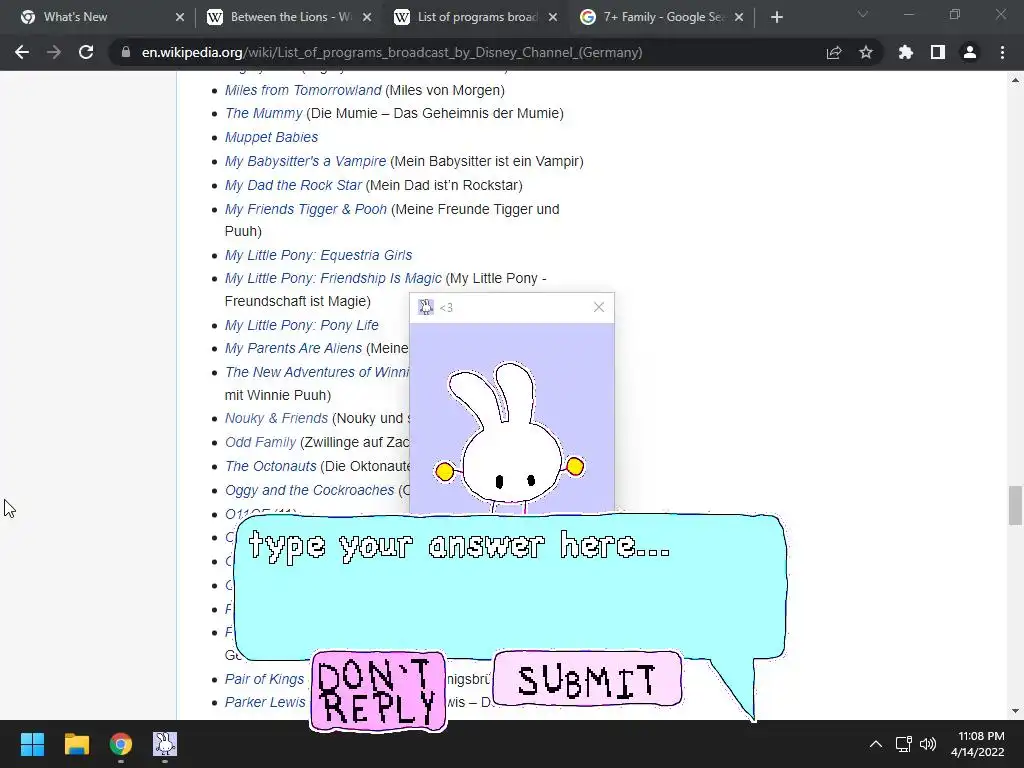The image size is (1024, 768).
Task: Close the bunny <3 popup window
Action: [599, 307]
